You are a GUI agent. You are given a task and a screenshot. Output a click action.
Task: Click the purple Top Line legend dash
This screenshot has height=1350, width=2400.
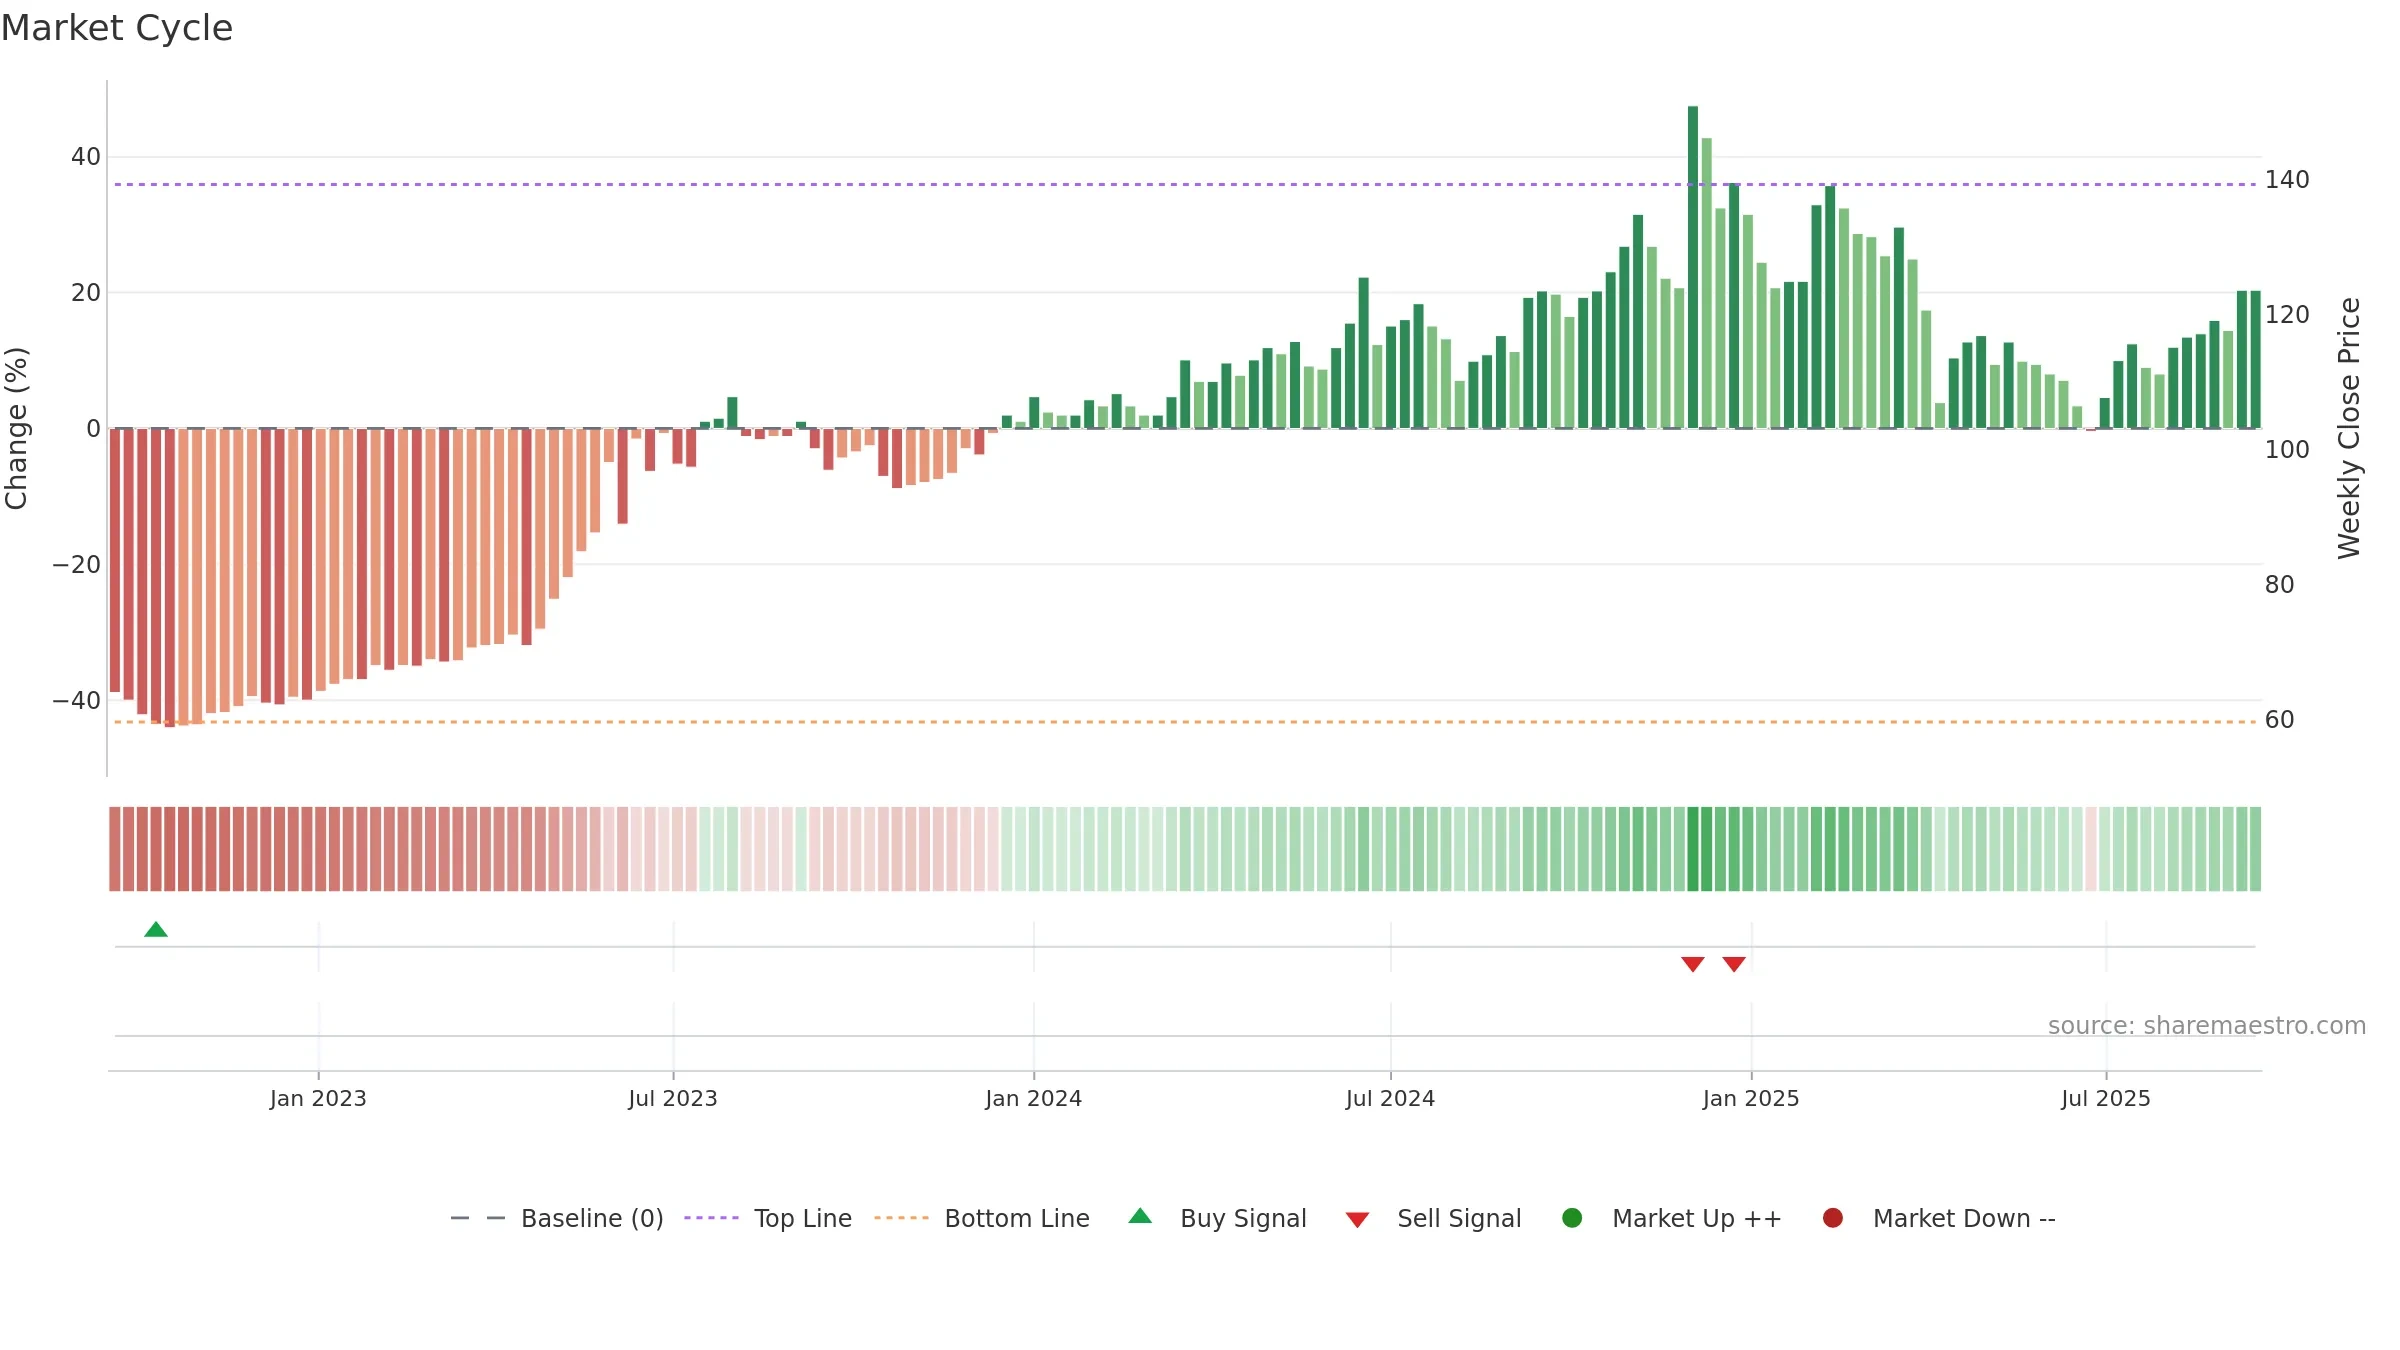(x=711, y=1218)
